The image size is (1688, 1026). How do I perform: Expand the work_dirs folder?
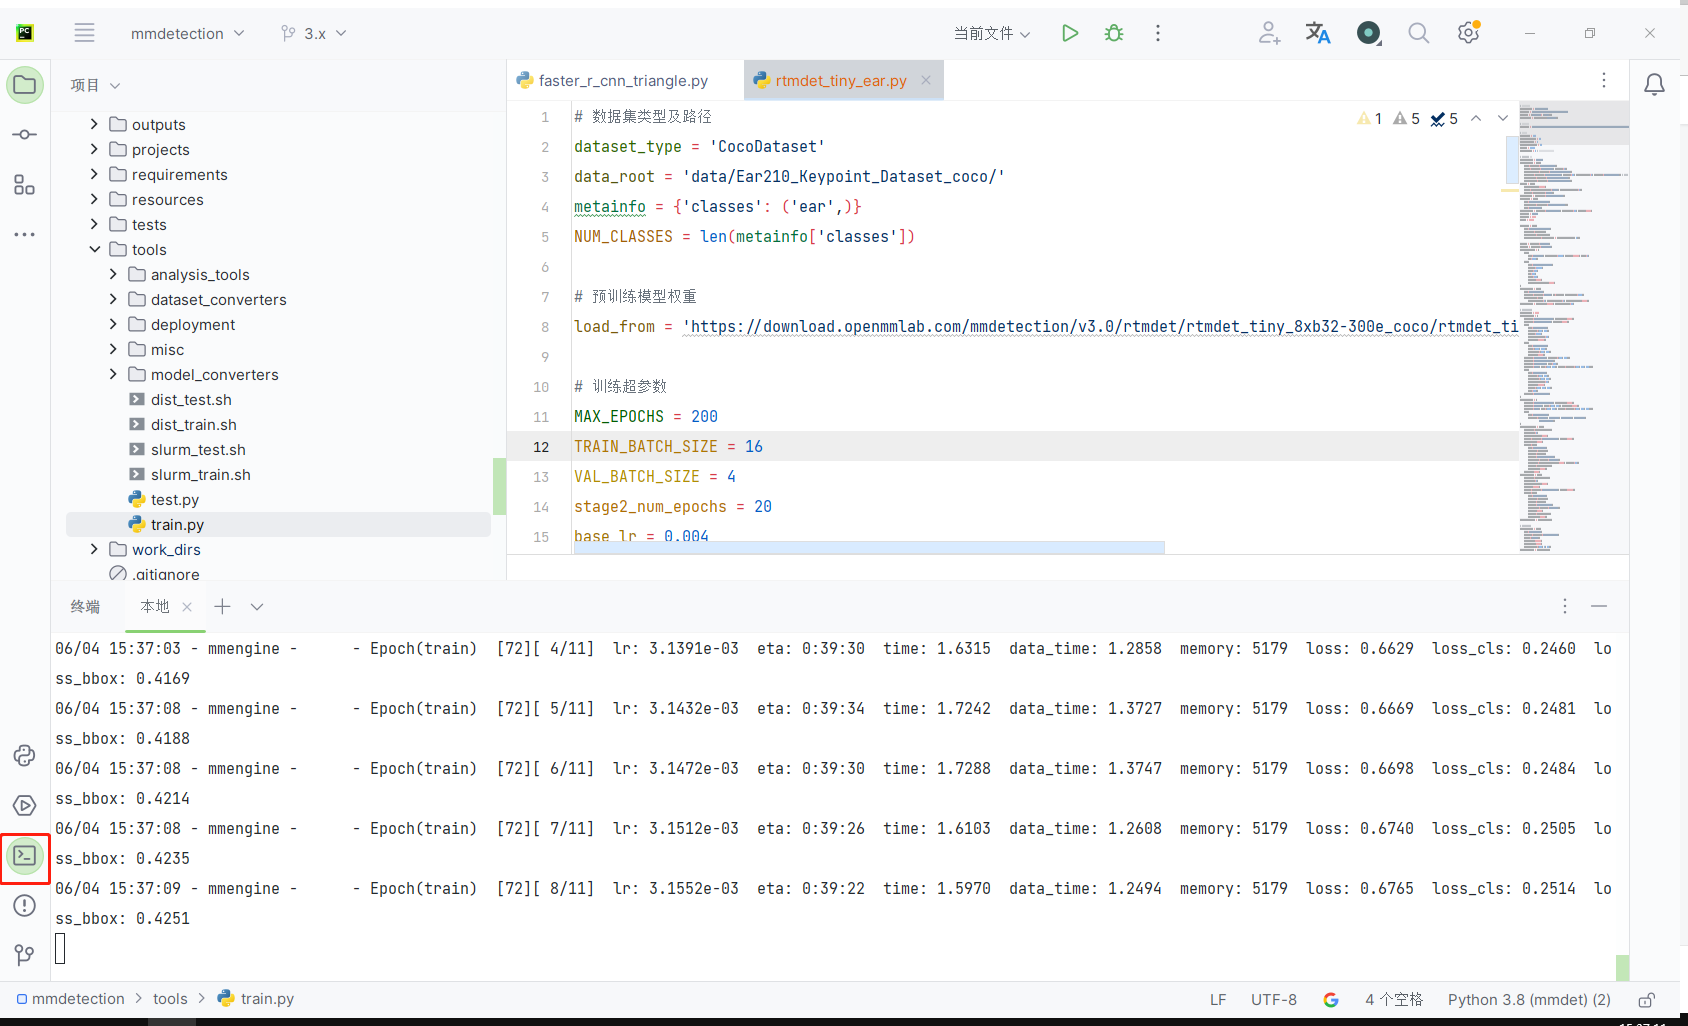[94, 549]
